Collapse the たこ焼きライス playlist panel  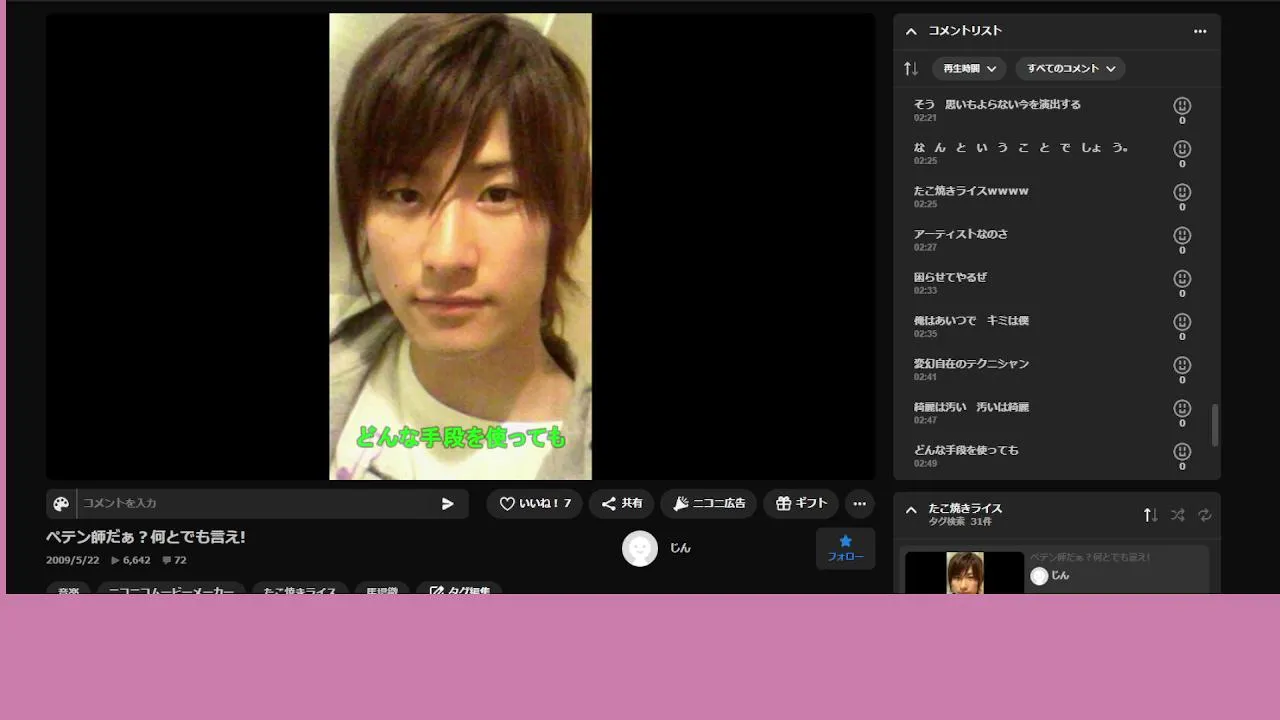[911, 510]
